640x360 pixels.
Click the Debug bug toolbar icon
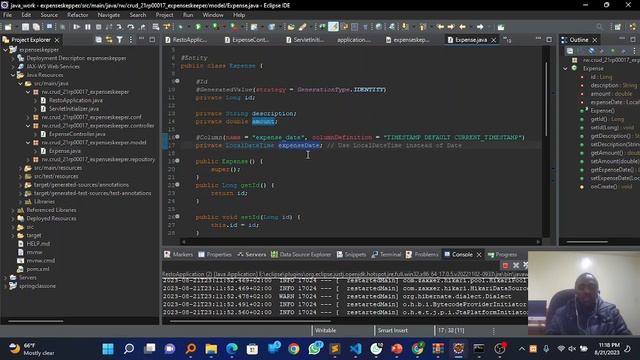click(x=180, y=27)
